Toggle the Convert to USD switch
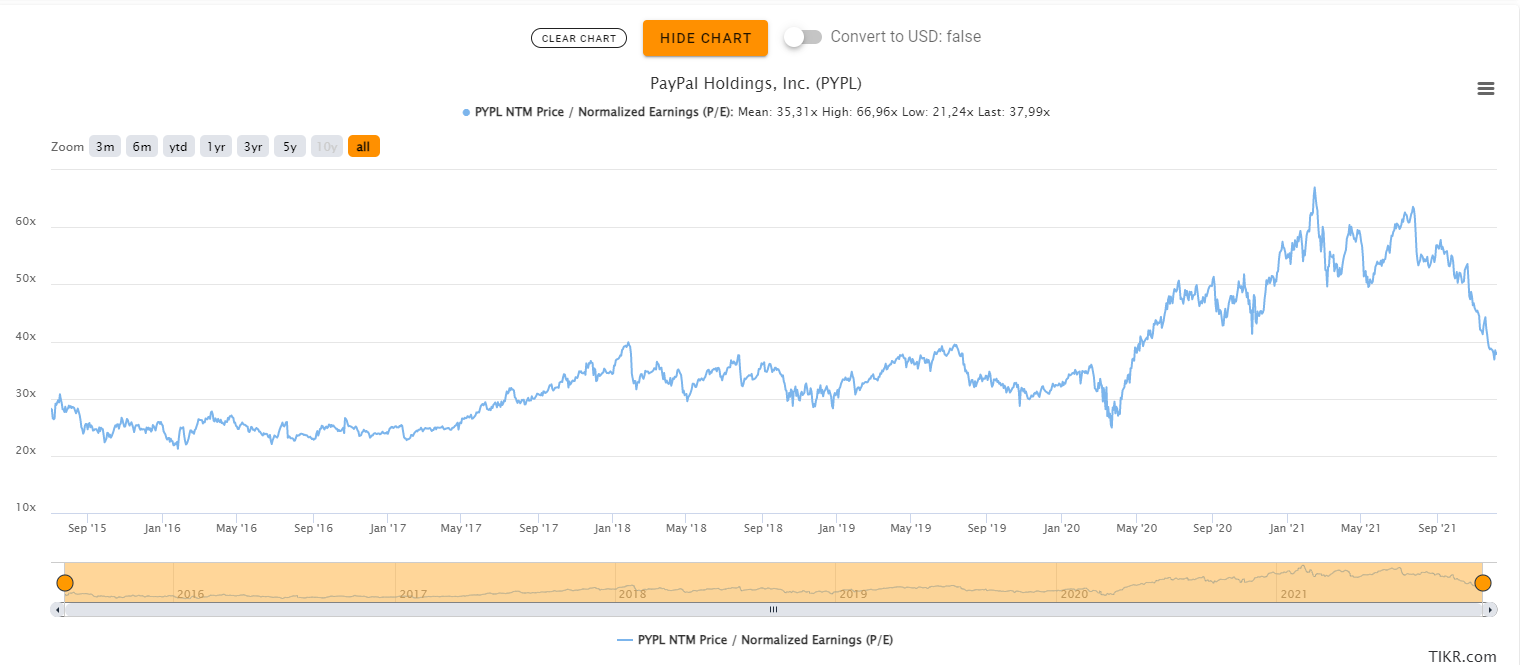Image resolution: width=1520 pixels, height=665 pixels. 803,37
